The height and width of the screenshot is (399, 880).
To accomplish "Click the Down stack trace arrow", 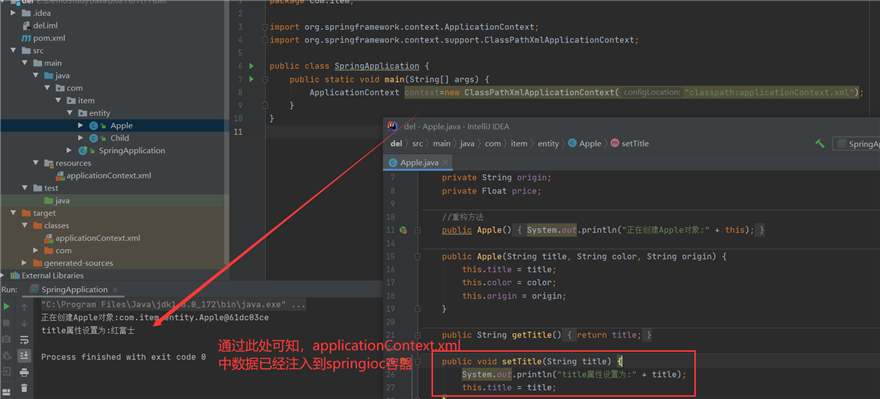I will 24,323.
